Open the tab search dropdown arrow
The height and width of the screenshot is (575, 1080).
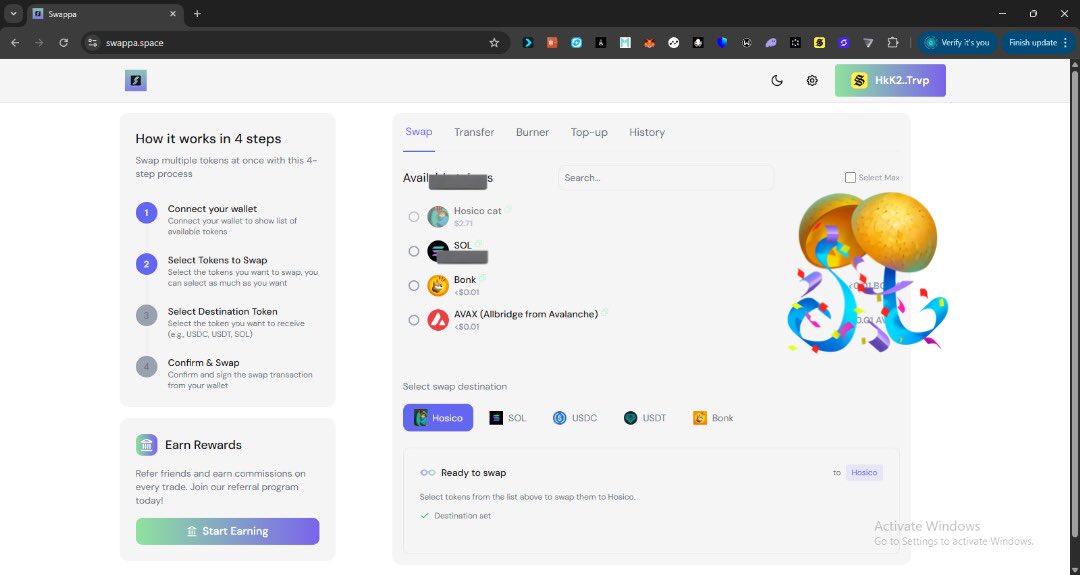tap(13, 14)
